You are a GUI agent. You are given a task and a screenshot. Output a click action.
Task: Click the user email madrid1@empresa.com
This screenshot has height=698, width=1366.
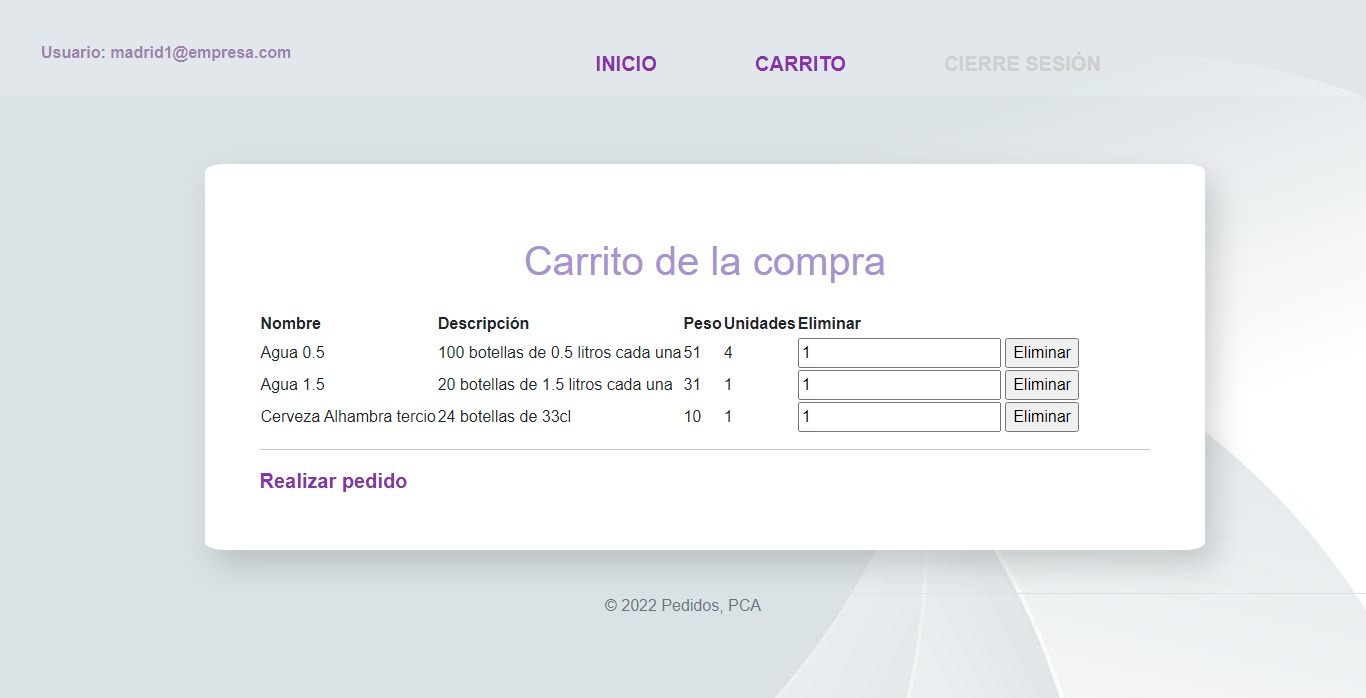[165, 52]
